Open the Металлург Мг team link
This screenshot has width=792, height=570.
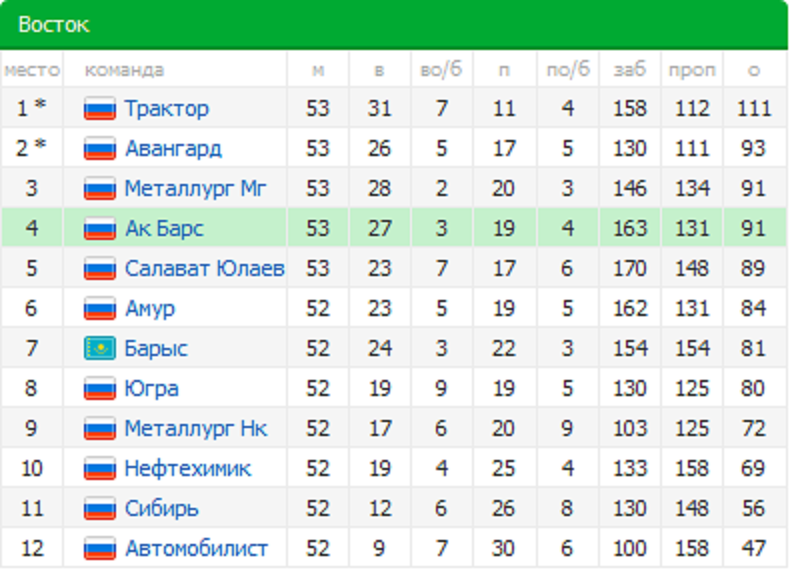tap(195, 189)
